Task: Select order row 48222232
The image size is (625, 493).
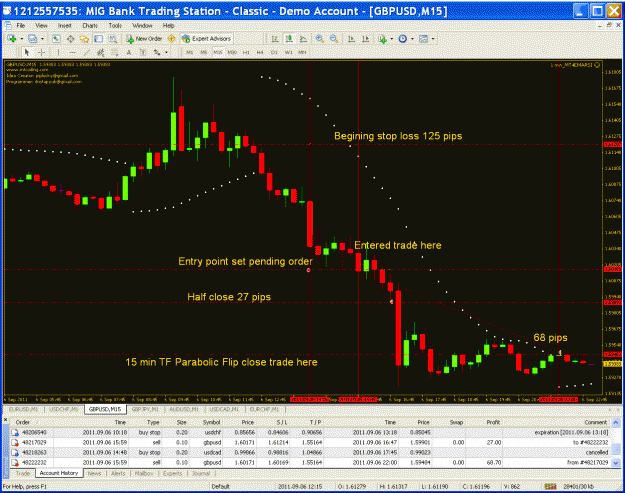Action: click(311, 462)
